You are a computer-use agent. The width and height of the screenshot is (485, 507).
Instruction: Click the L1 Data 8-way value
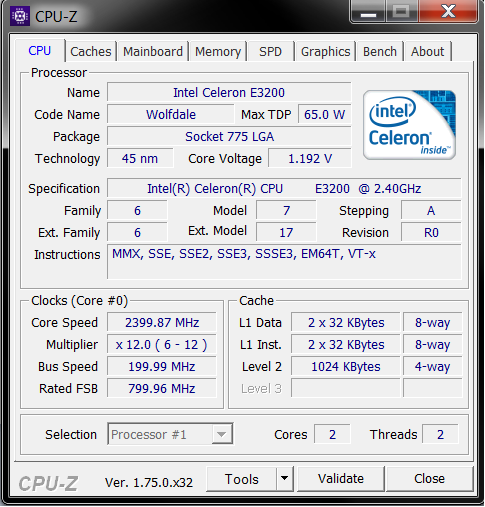pyautogui.click(x=432, y=322)
